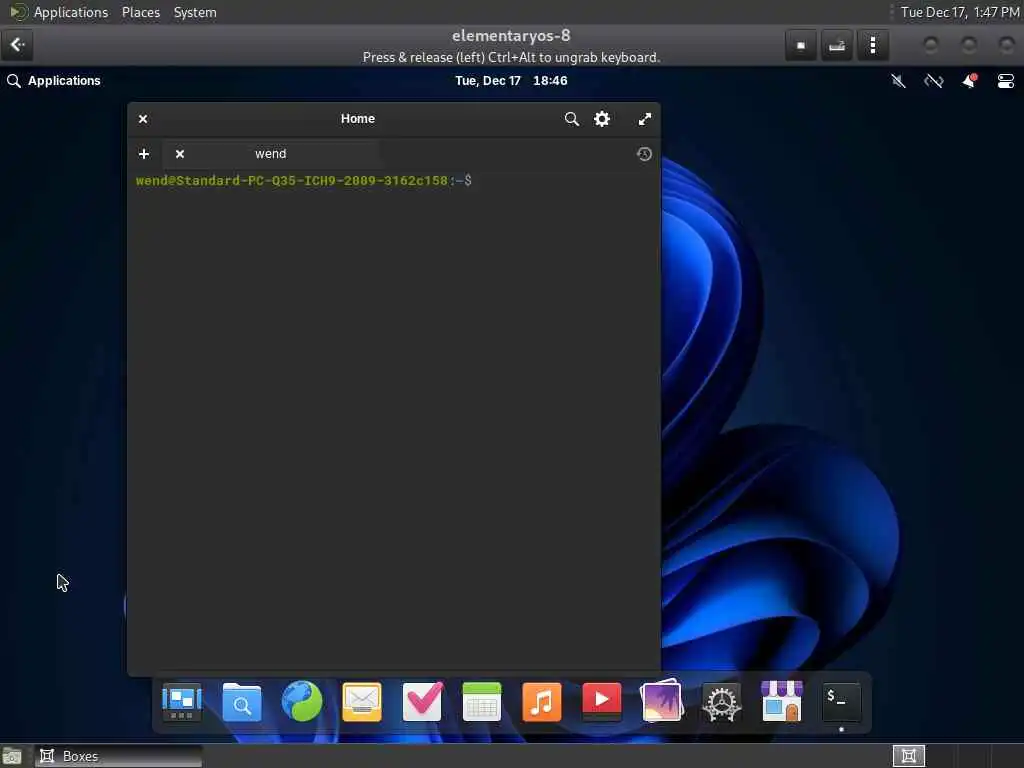
Task: Launch AppCenter from the dock
Action: point(782,702)
